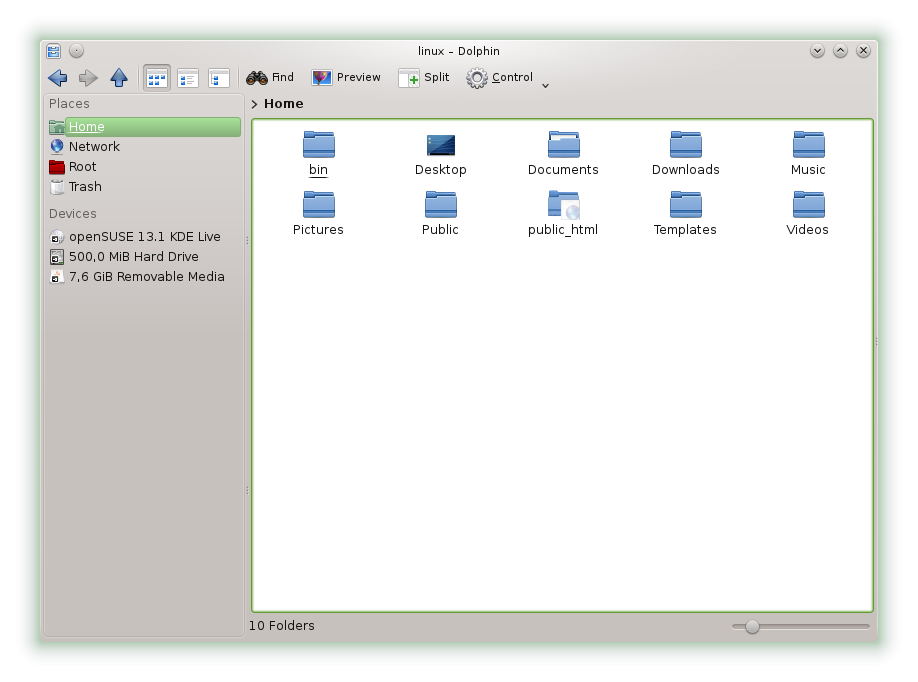918x682 pixels.
Task: Split the view with Split button
Action: [424, 78]
